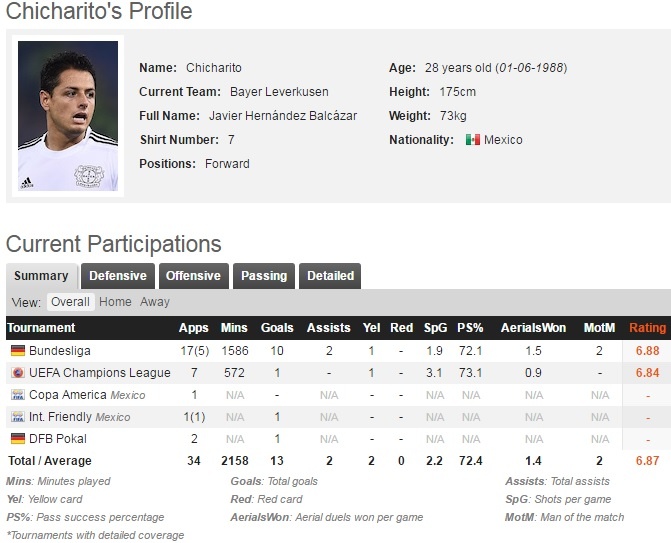Click the FIFA icon beside Copa America
Image resolution: width=671 pixels, height=543 pixels.
[x=17, y=395]
